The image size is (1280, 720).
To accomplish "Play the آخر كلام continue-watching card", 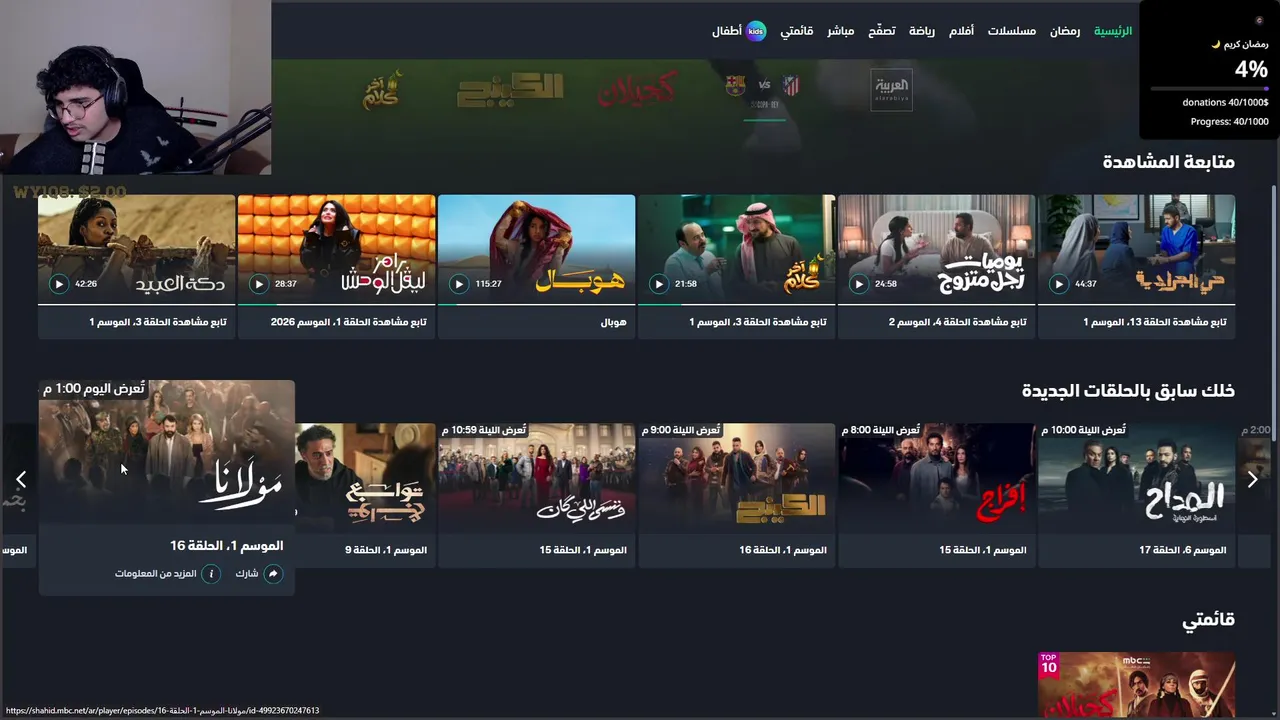I will pos(659,284).
